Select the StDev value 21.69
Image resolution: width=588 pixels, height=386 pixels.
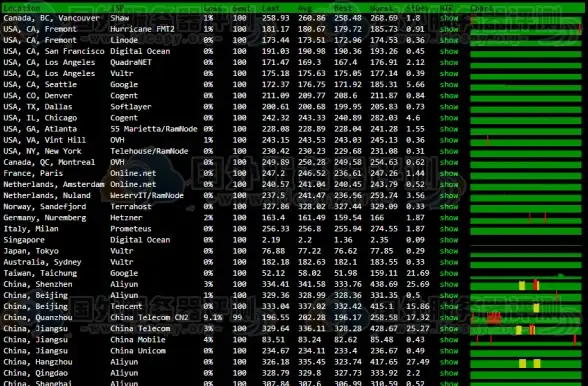click(417, 273)
